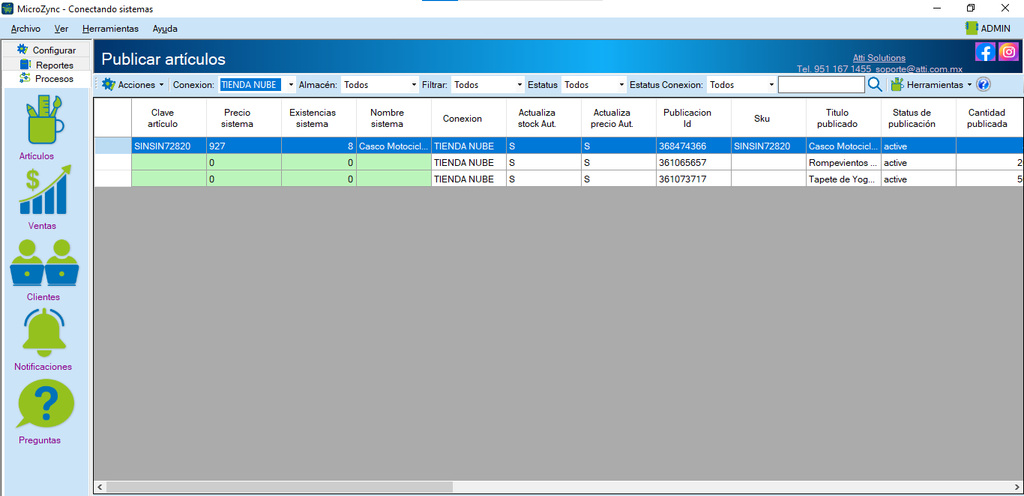1024x496 pixels.
Task: Sort by Precio sistema column header
Action: 244,118
